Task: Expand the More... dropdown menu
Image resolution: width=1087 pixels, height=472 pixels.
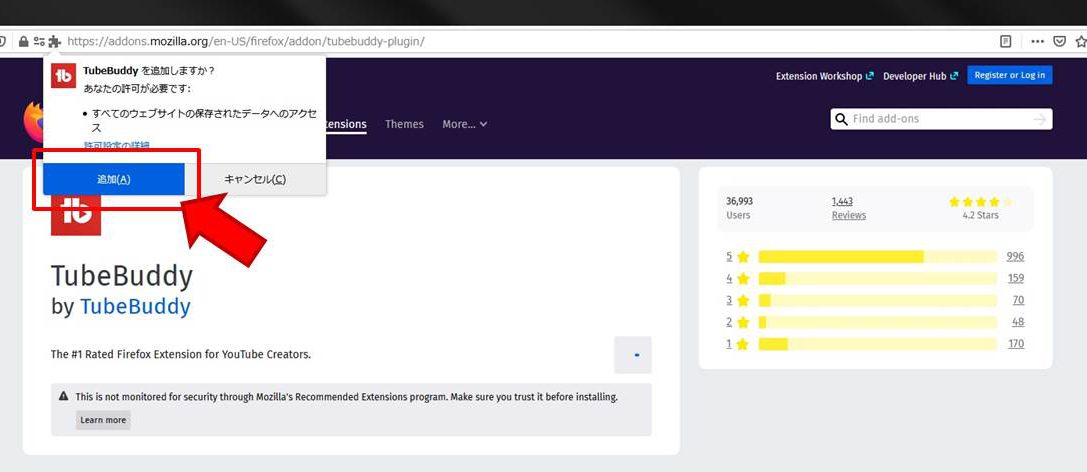Action: tap(464, 124)
